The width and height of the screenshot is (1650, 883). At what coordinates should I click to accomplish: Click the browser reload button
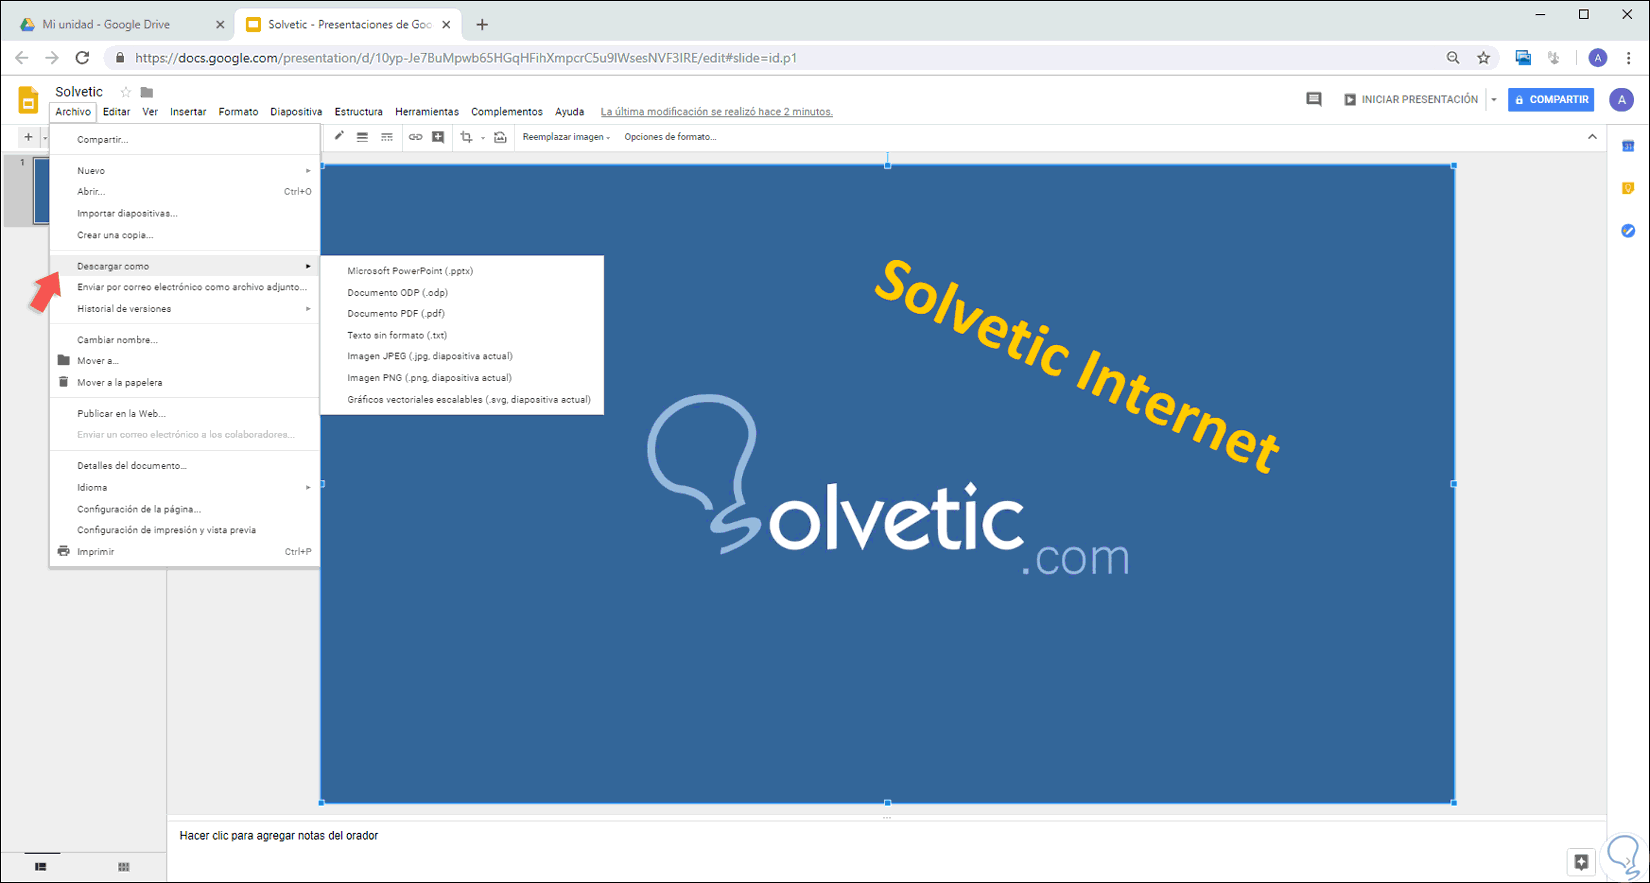(x=83, y=58)
